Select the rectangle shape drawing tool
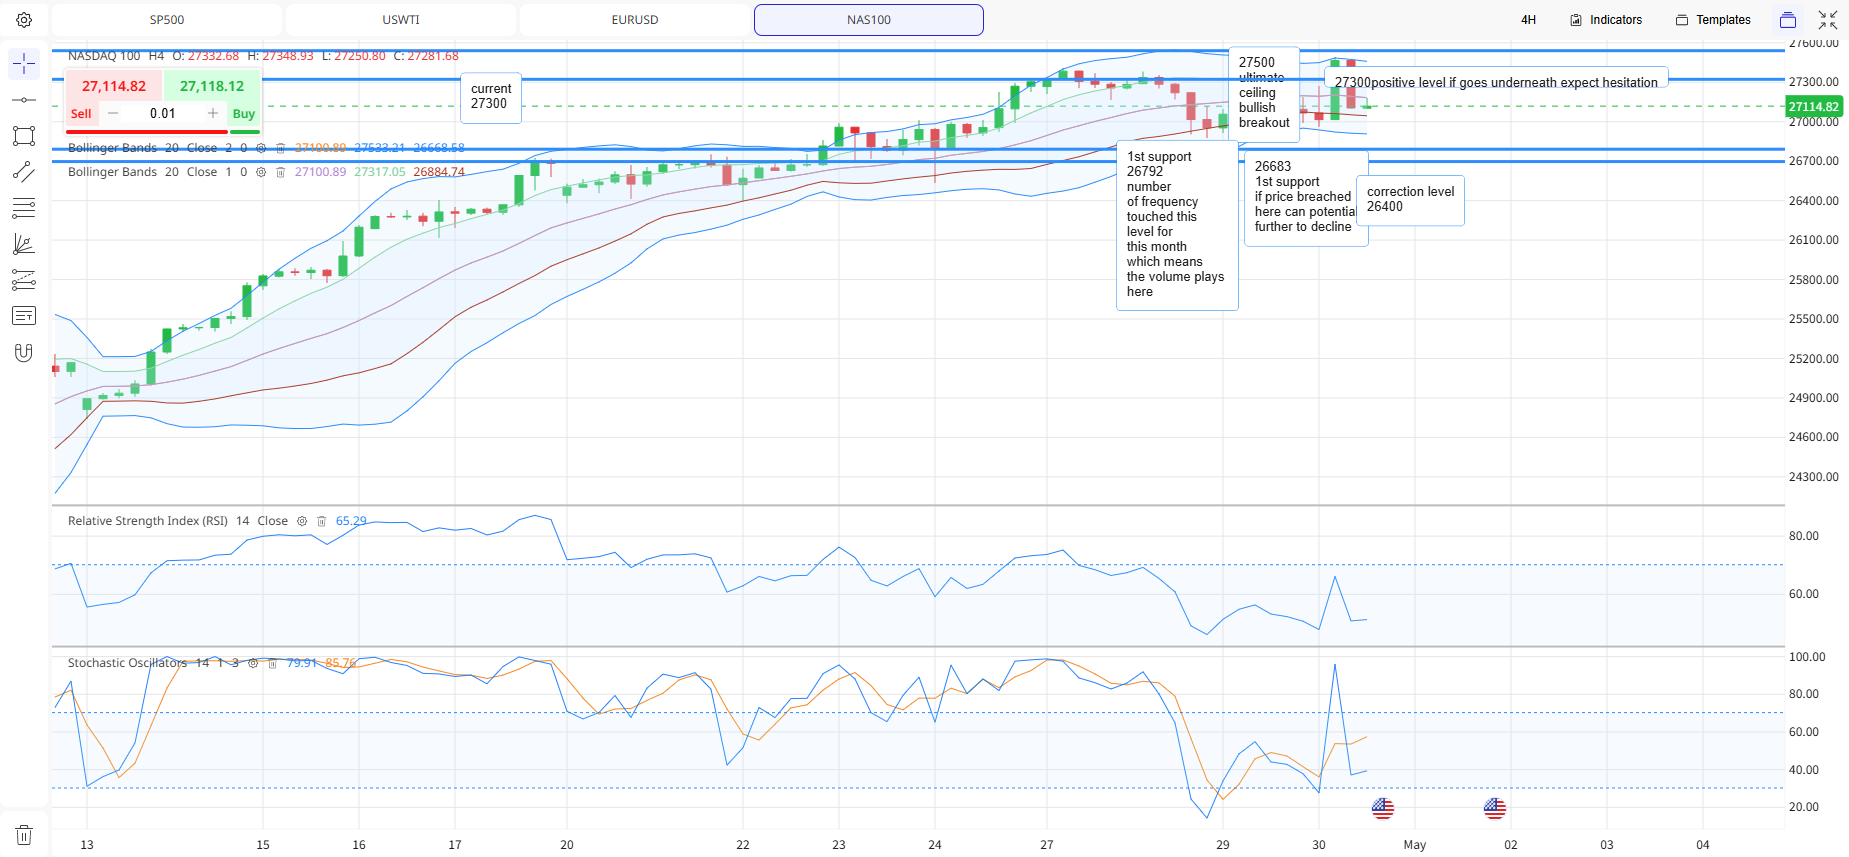The height and width of the screenshot is (857, 1849). click(x=24, y=136)
